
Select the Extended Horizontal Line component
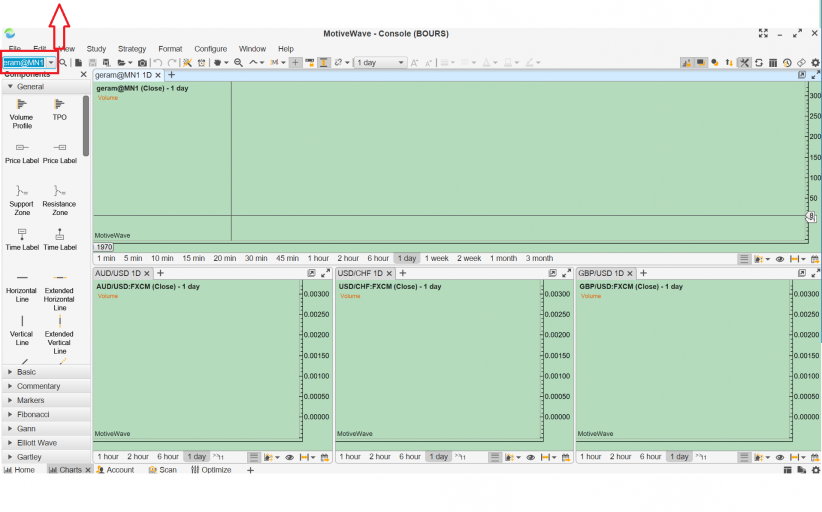59,292
